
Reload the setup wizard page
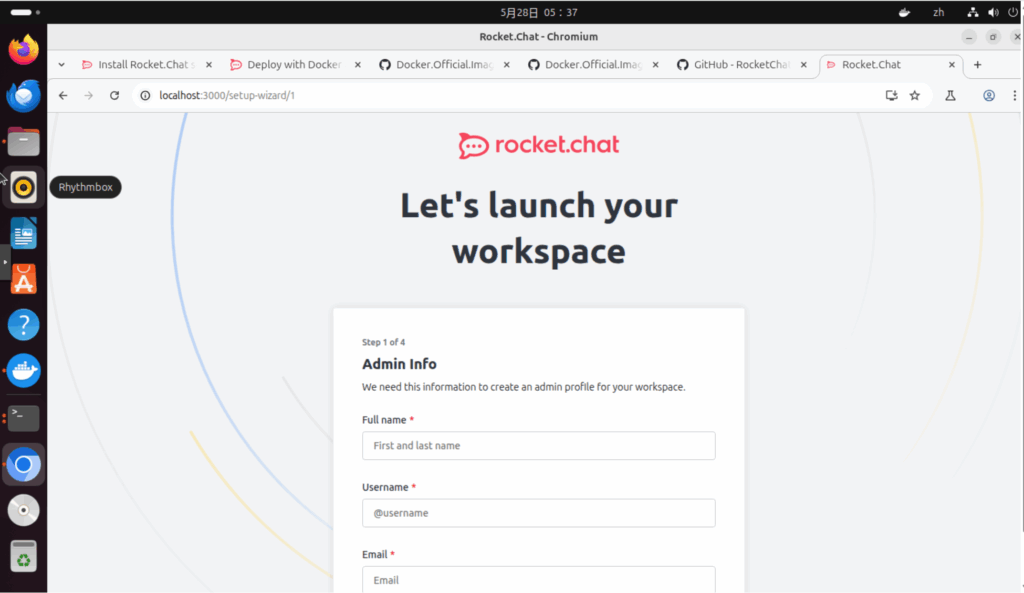coord(114,95)
